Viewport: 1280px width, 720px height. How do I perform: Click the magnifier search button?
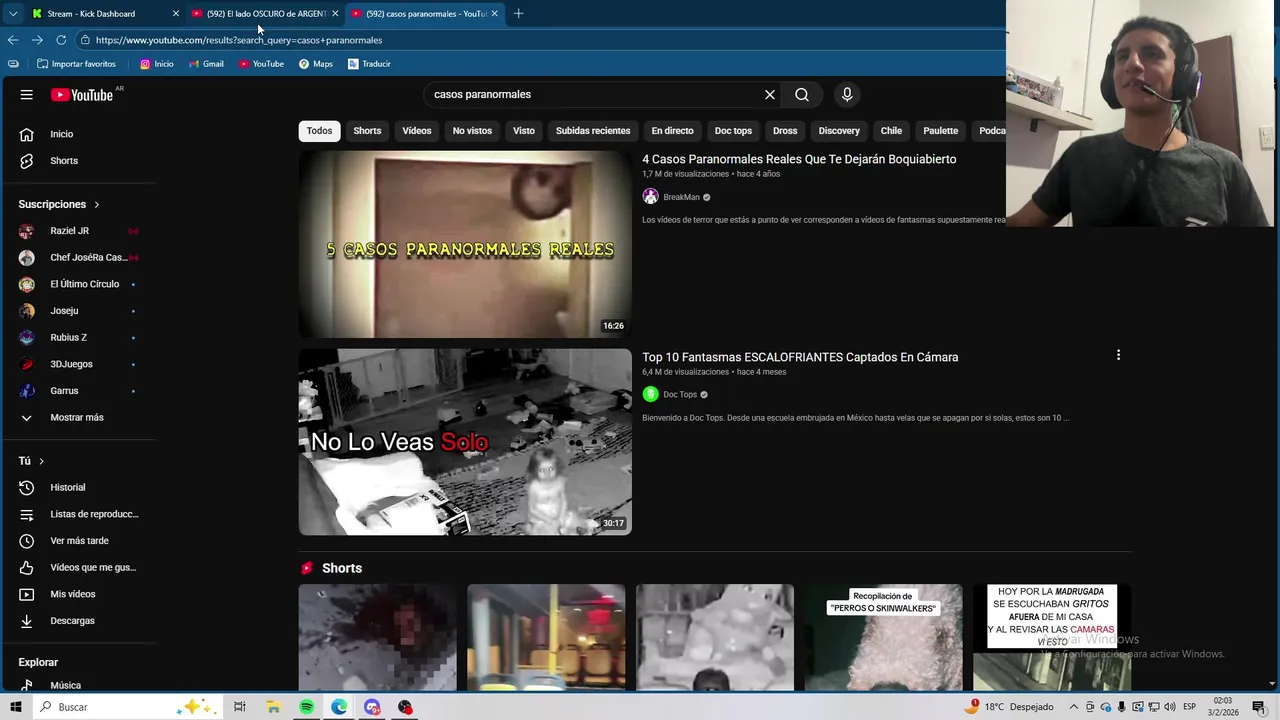(x=802, y=94)
